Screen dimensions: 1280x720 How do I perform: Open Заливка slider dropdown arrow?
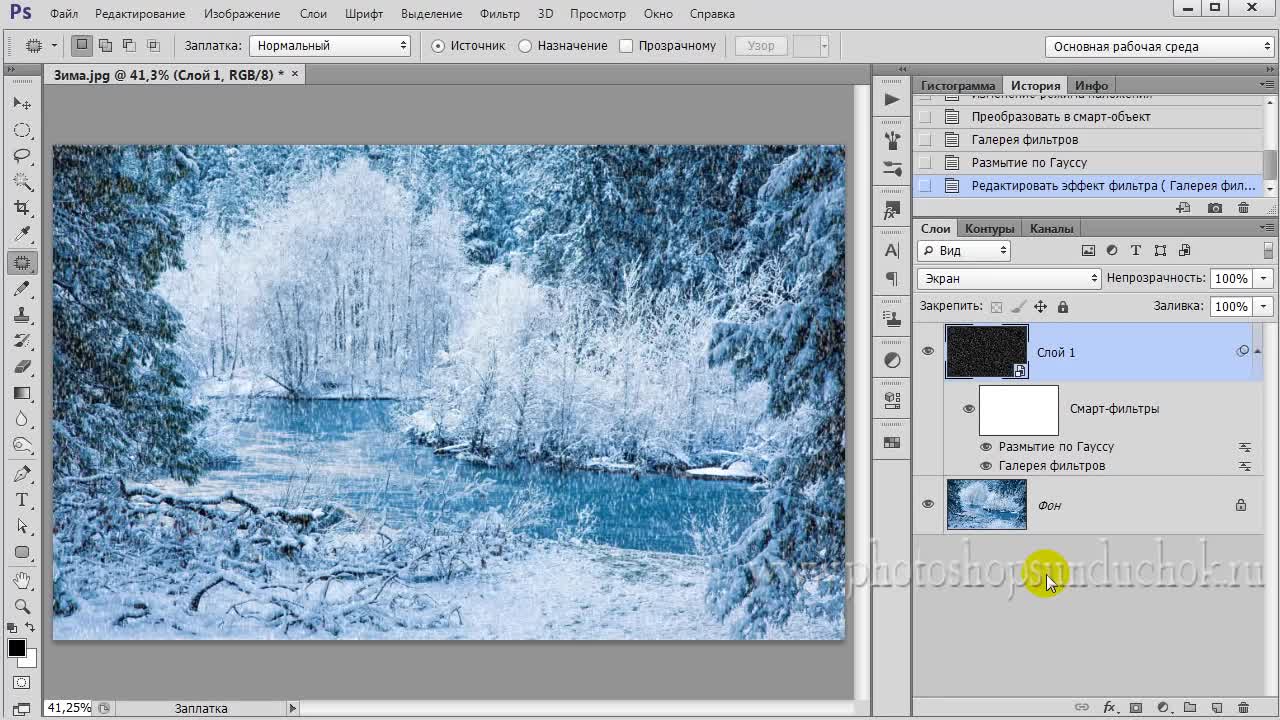pyautogui.click(x=1264, y=307)
